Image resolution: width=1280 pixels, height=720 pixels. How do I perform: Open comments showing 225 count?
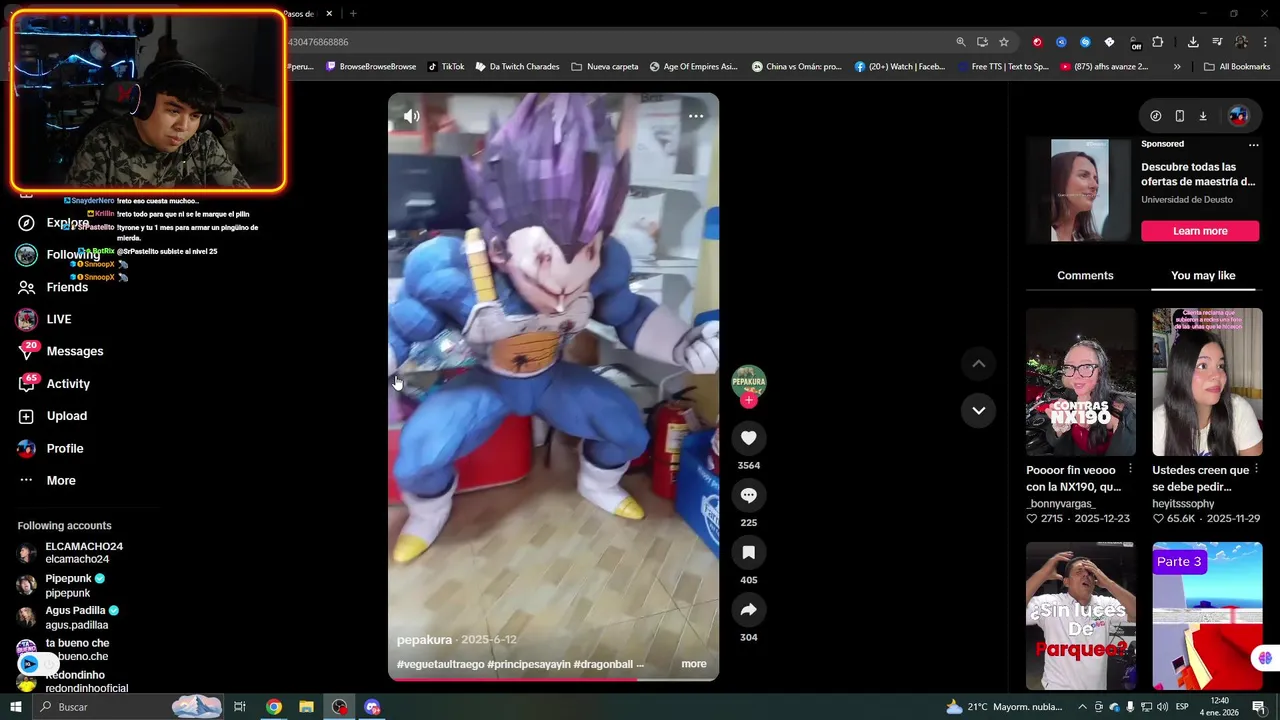click(x=748, y=495)
